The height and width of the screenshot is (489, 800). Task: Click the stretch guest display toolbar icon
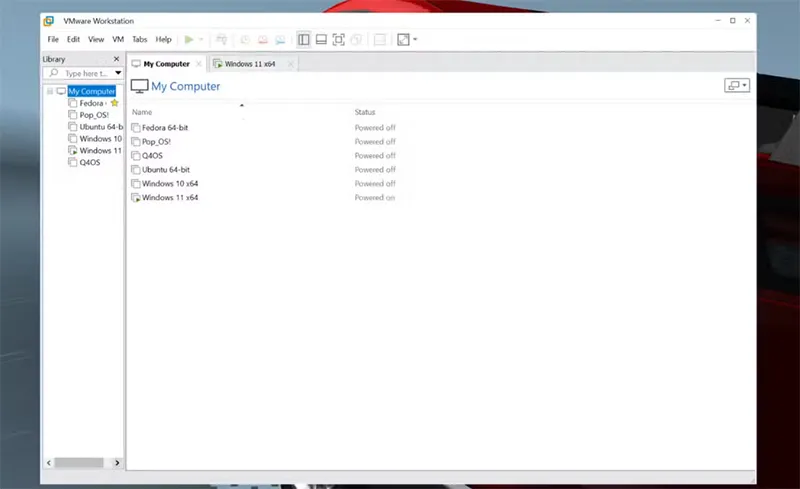tap(403, 39)
